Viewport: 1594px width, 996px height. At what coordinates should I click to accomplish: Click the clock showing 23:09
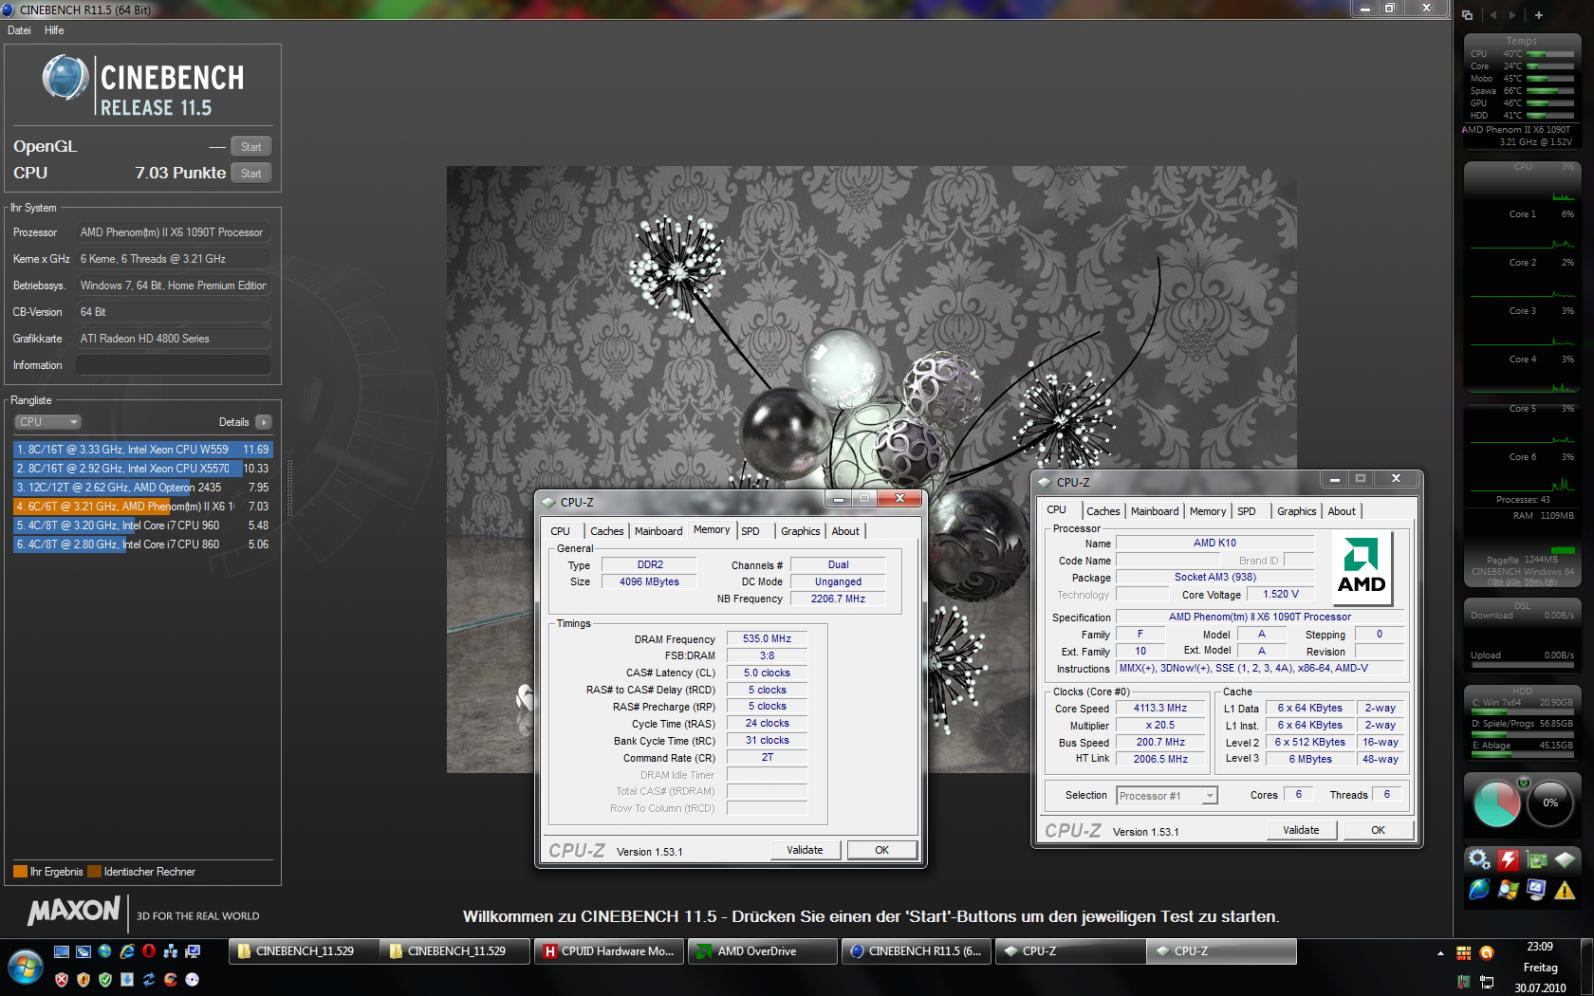click(x=1540, y=946)
